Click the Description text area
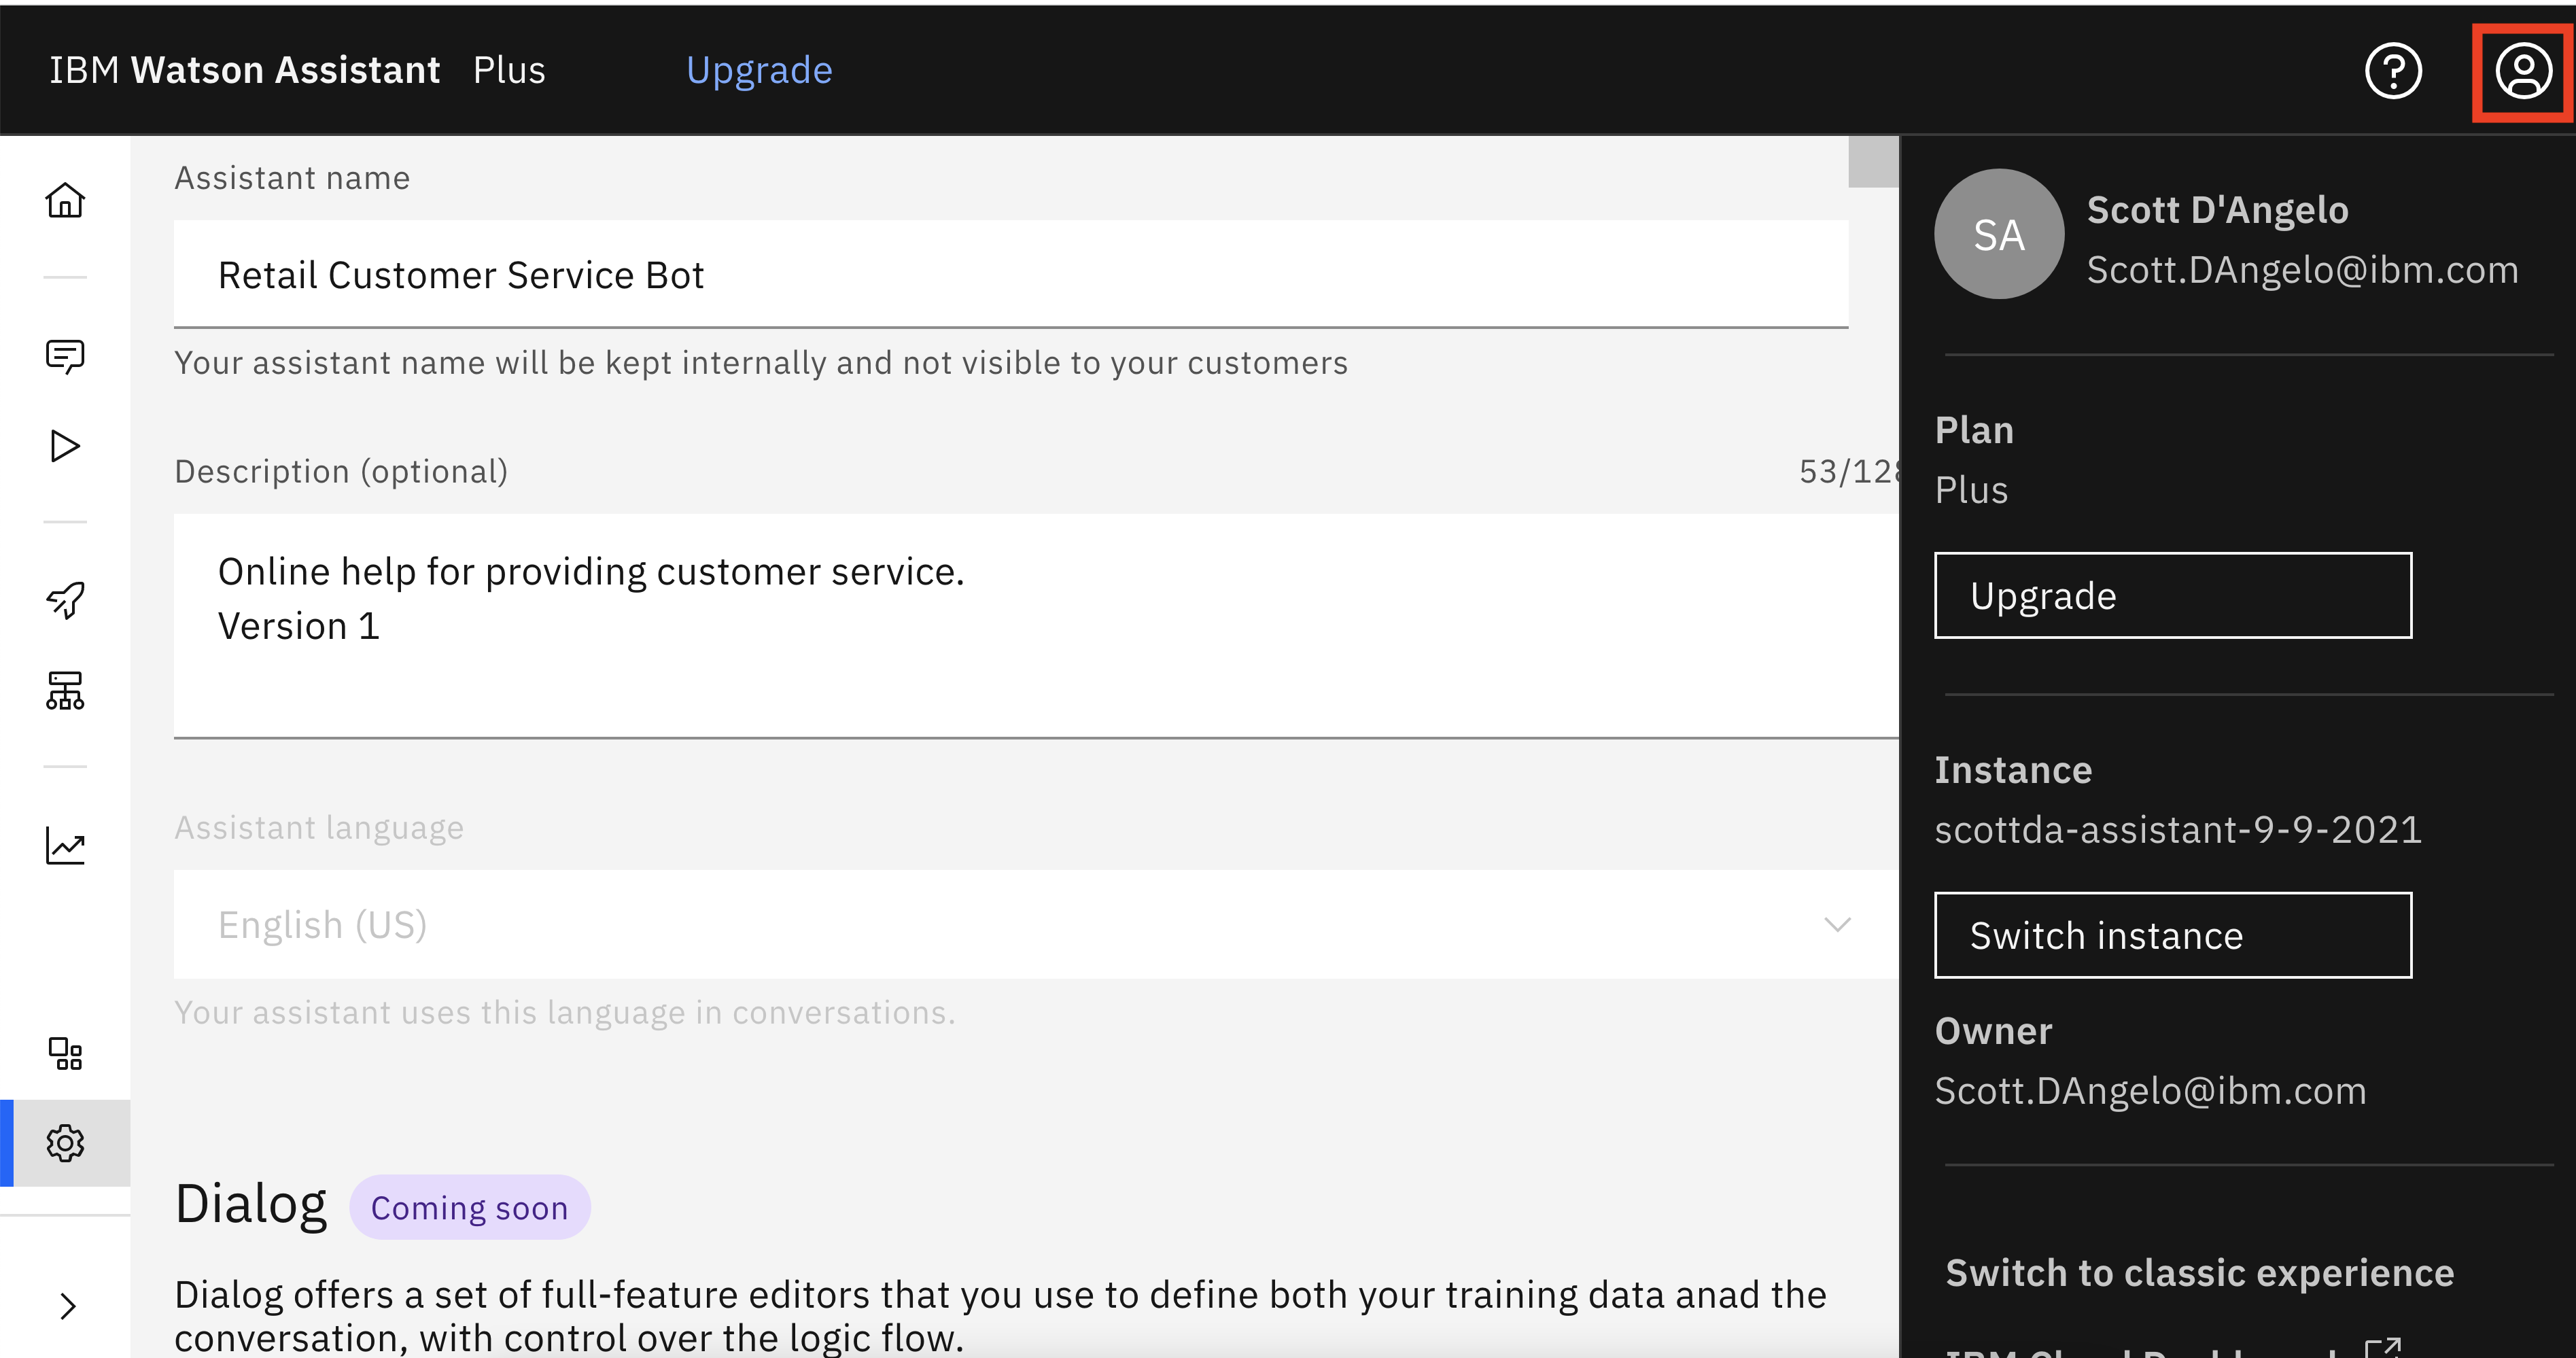 1034,625
